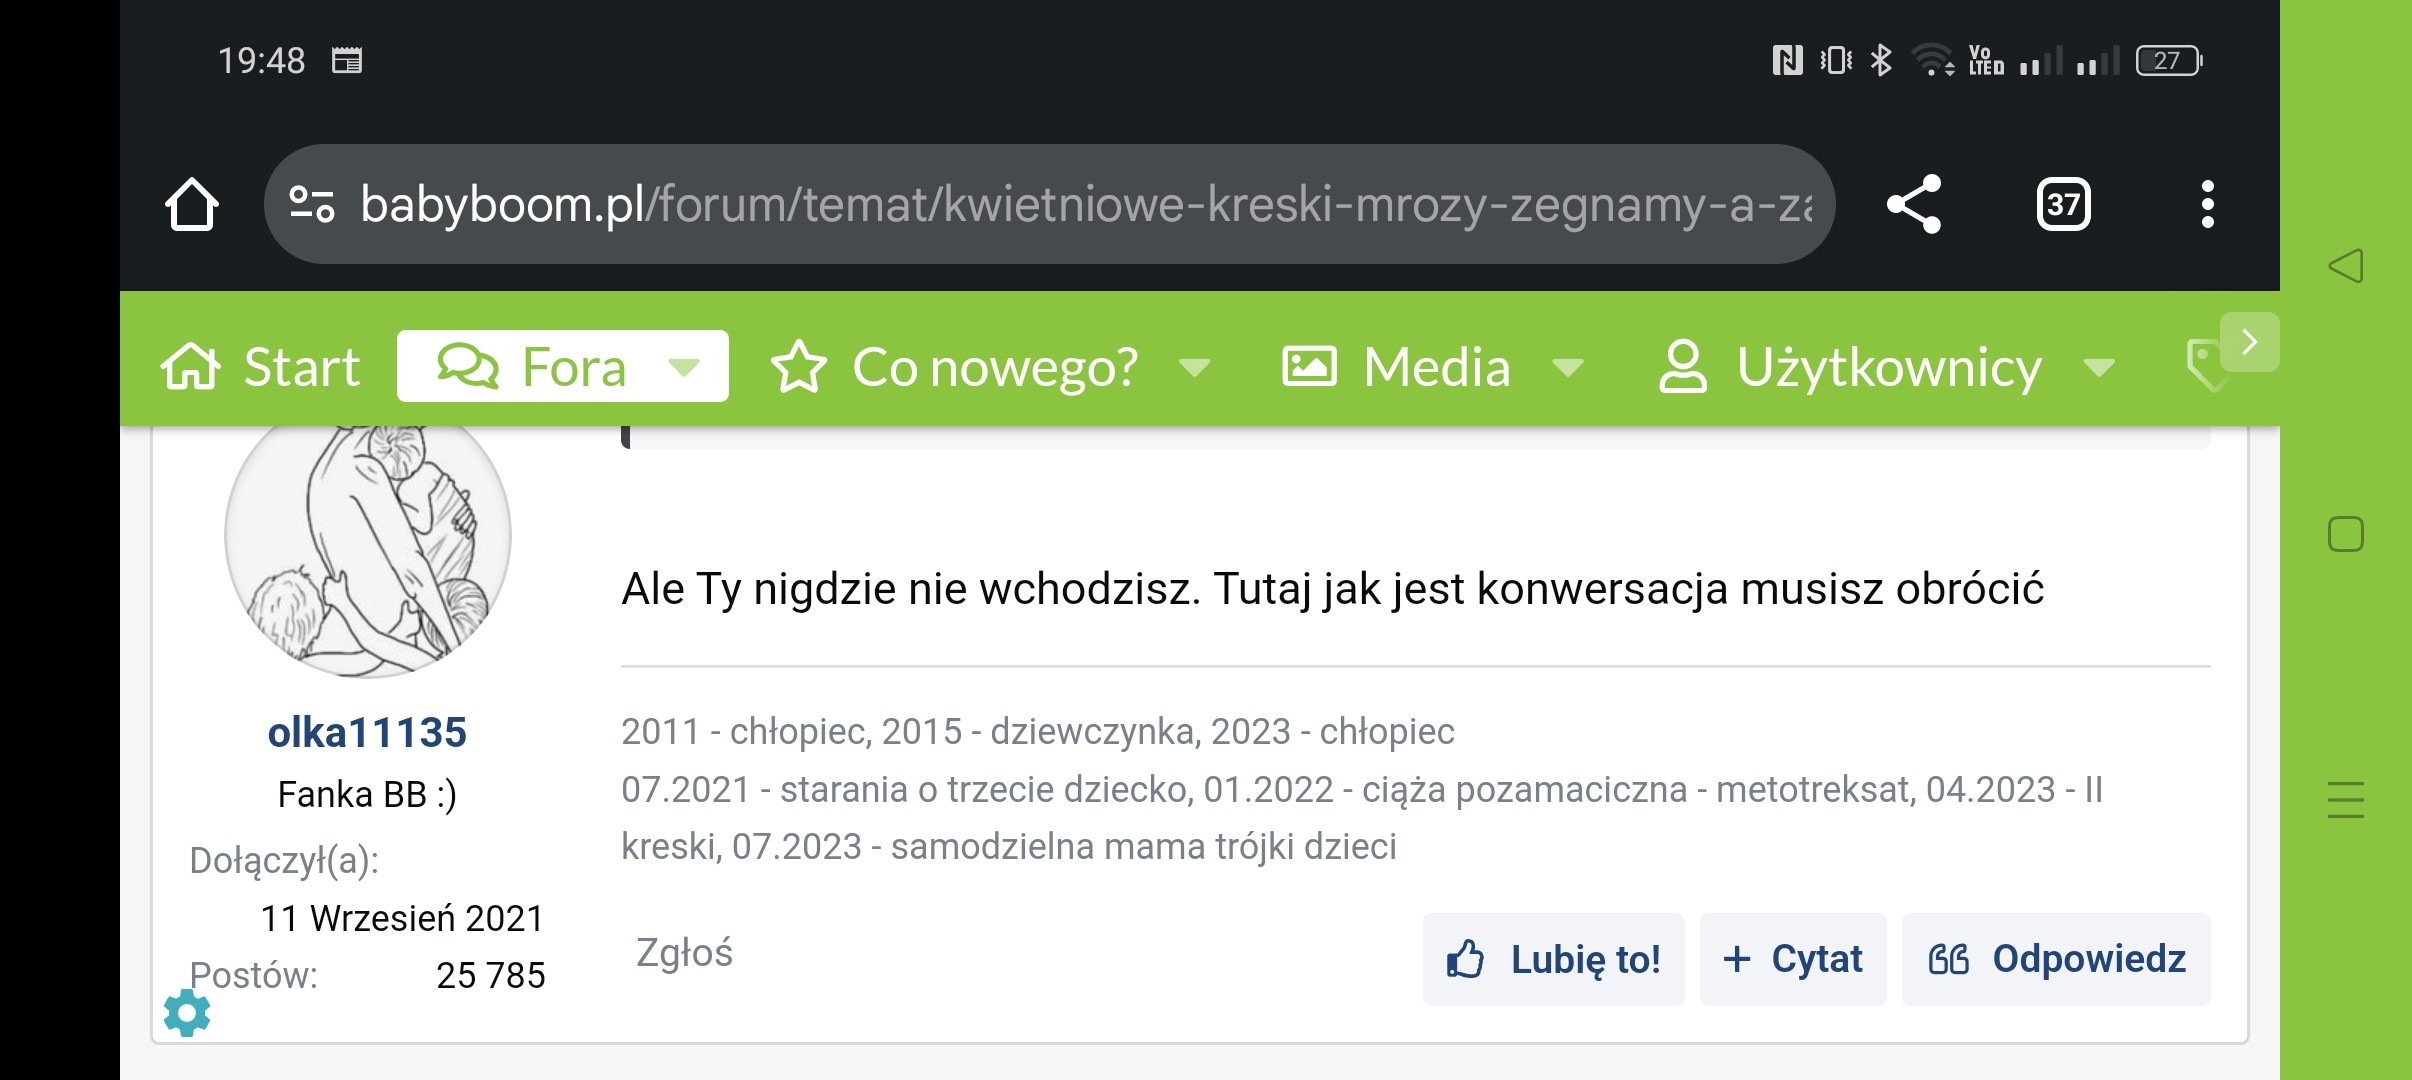2412x1080 pixels.
Task: Click the teal gear settings icon
Action: (187, 1013)
